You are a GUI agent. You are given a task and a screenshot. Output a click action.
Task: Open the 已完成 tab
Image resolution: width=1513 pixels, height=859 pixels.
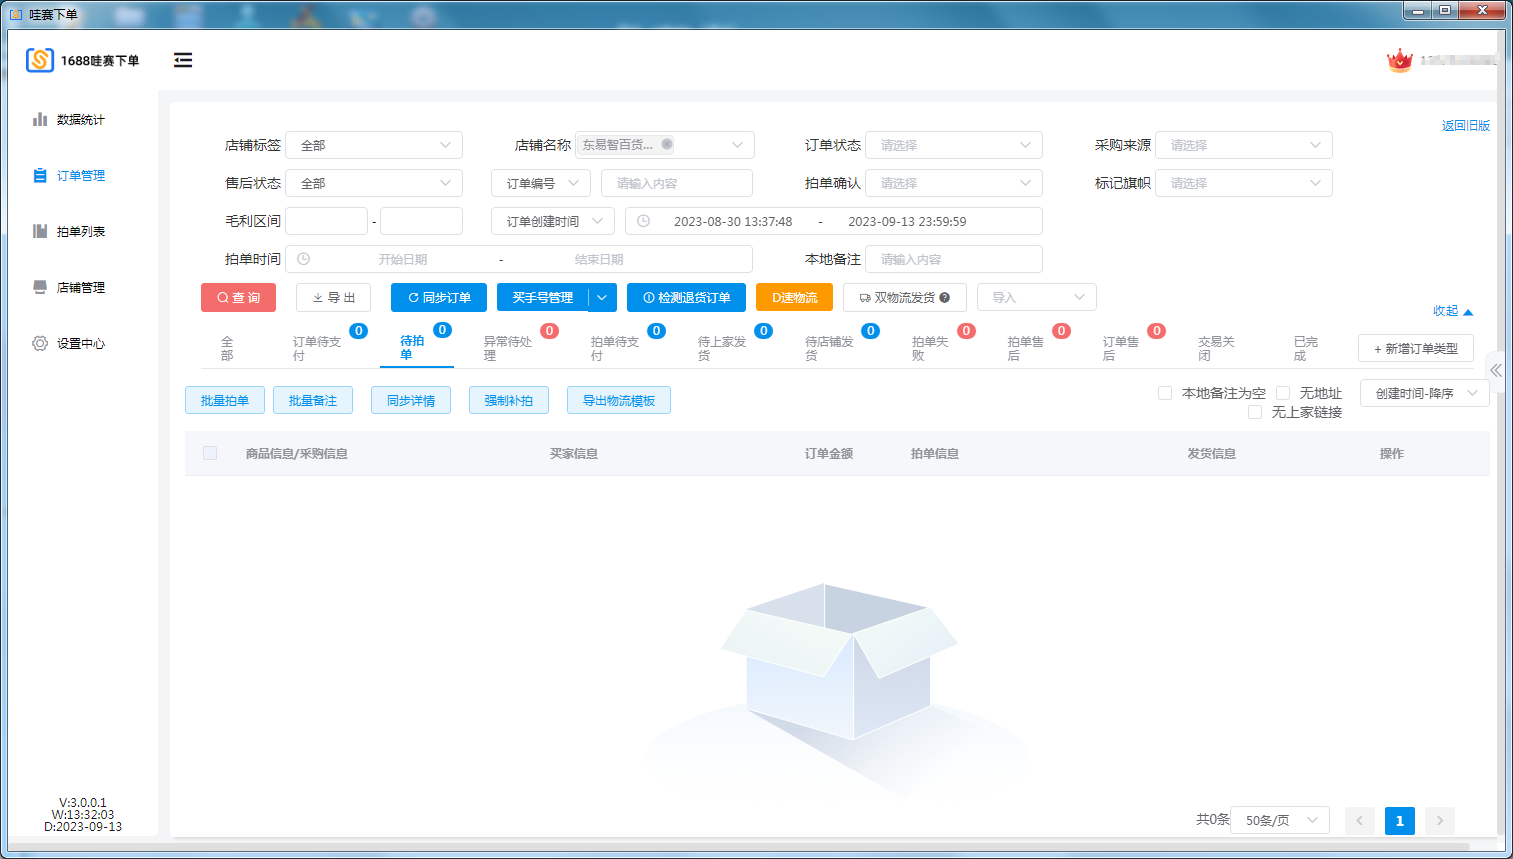[x=1306, y=348]
